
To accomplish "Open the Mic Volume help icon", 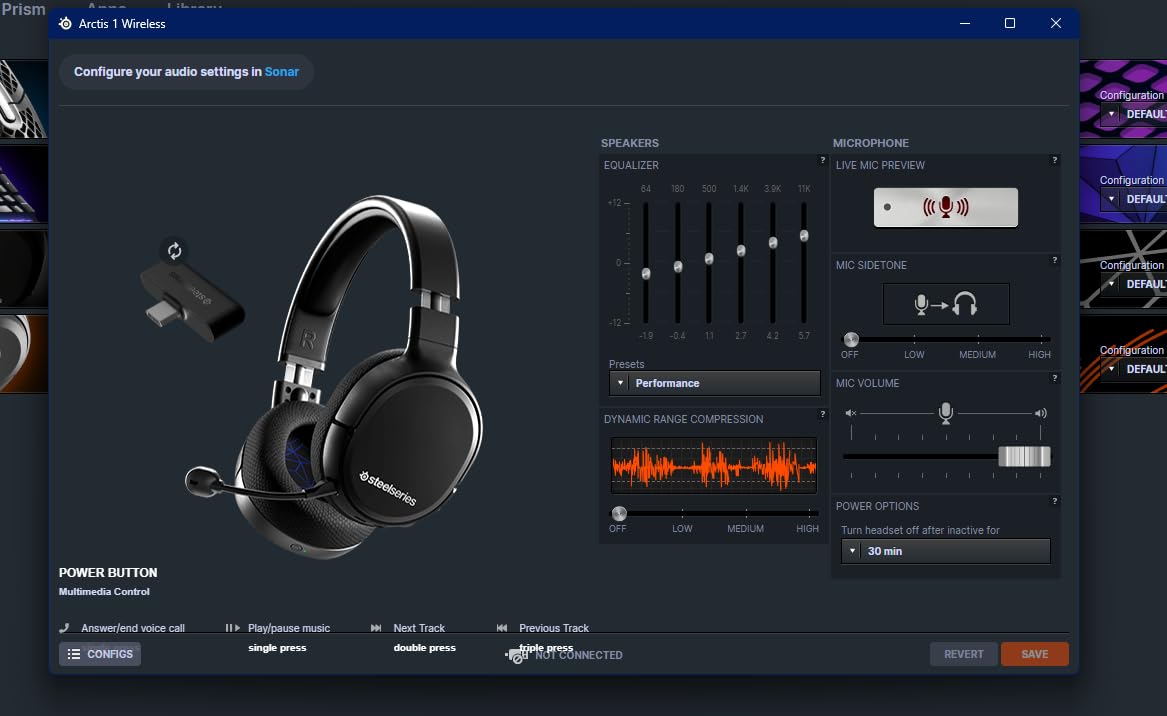I will point(1055,378).
